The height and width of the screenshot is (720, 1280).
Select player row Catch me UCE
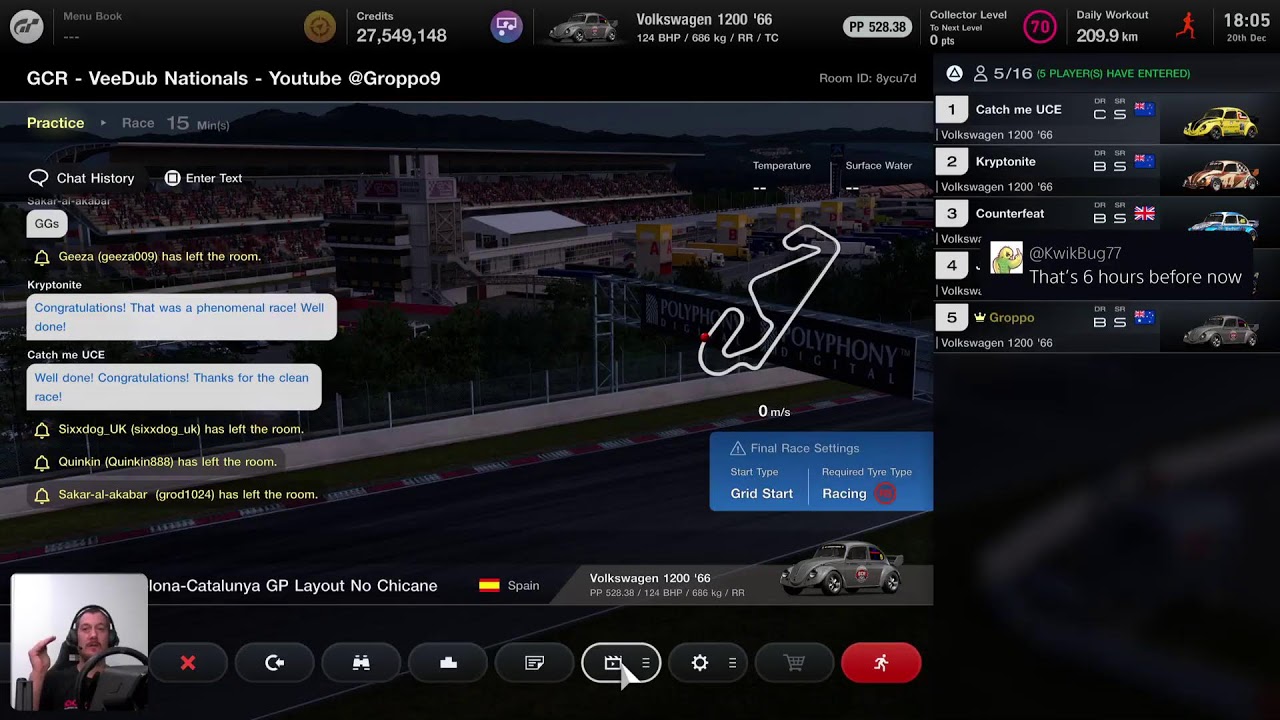1107,122
